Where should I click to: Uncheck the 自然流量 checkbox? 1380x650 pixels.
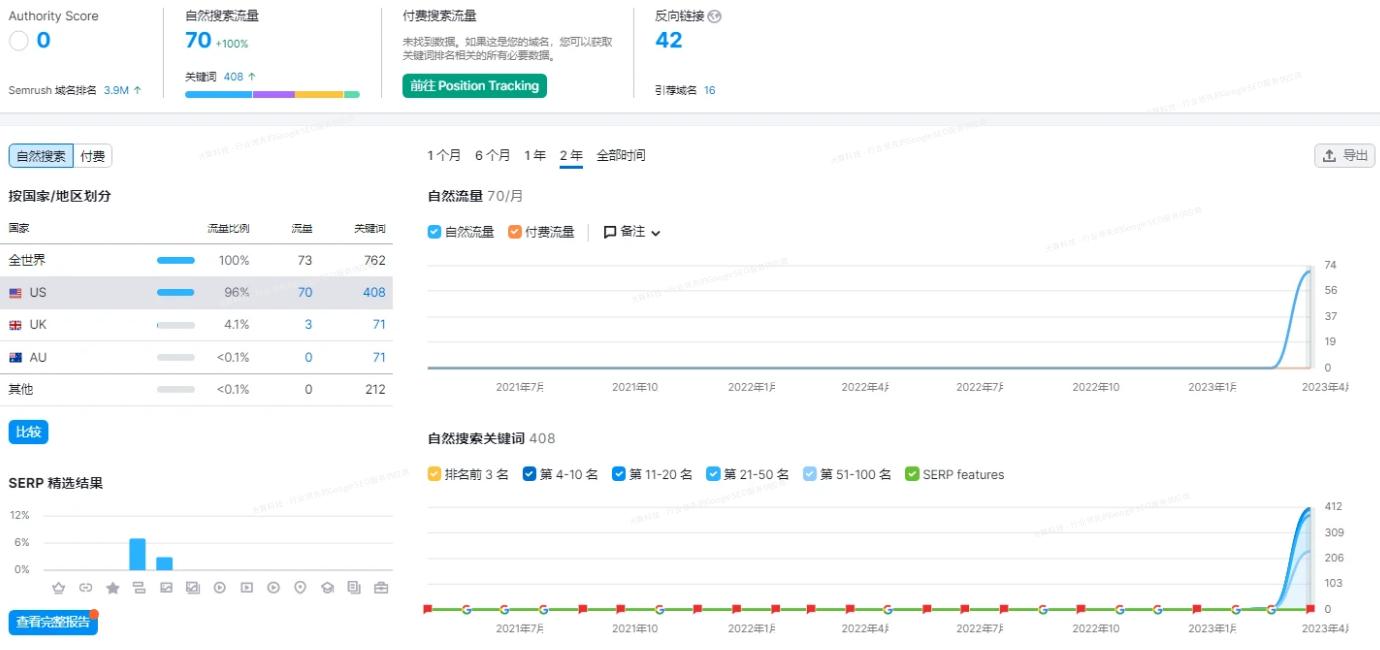433,231
